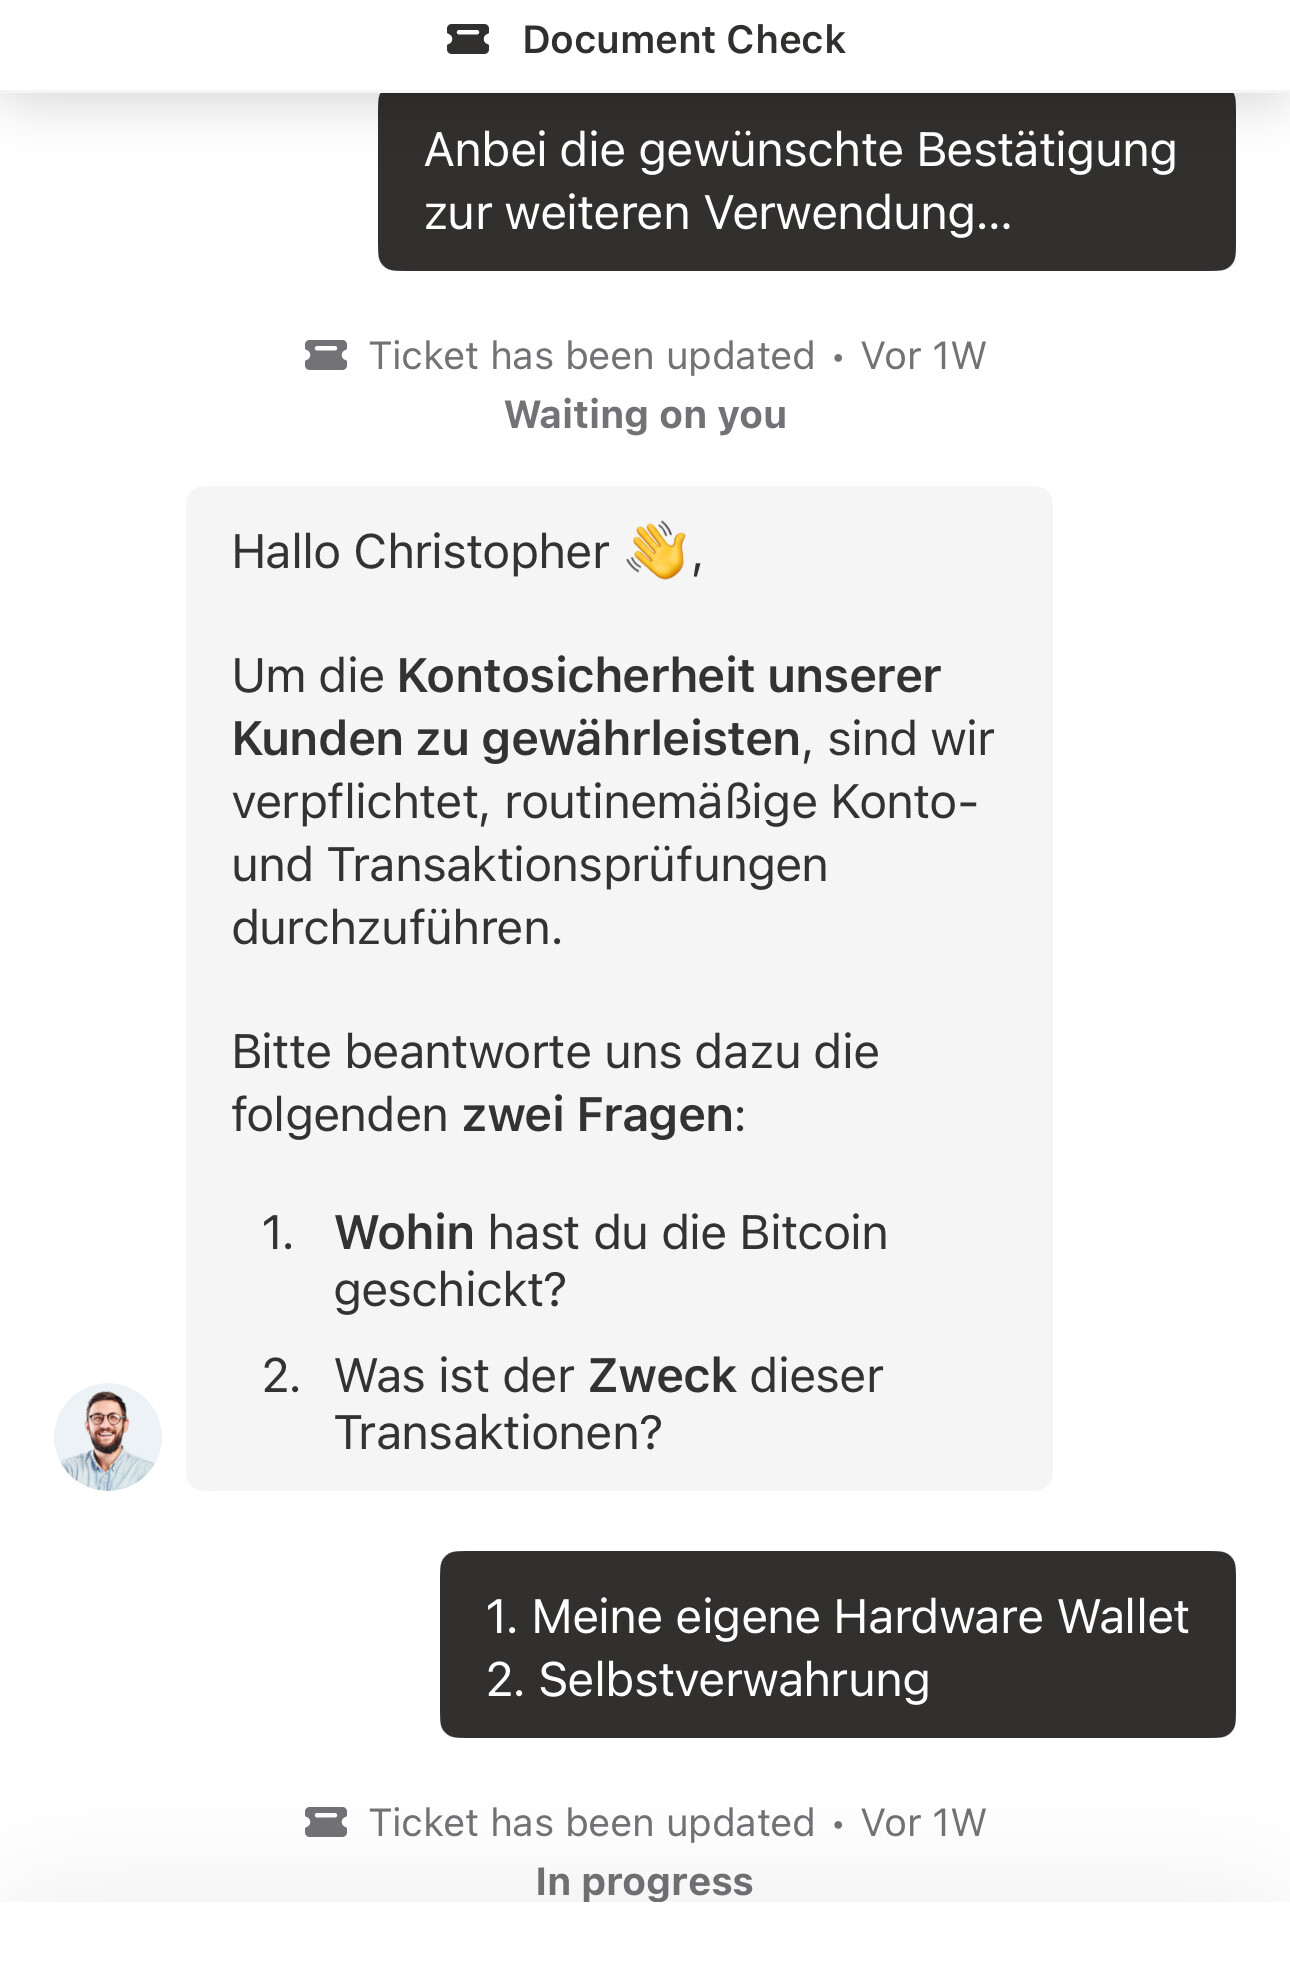The image size is (1290, 1966).
Task: Click ticket icon above Waiting on you
Action: pos(326,356)
